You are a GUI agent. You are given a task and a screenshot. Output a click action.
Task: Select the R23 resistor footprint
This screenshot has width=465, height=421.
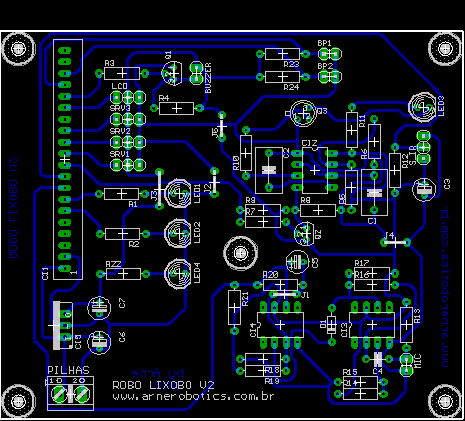tap(282, 54)
